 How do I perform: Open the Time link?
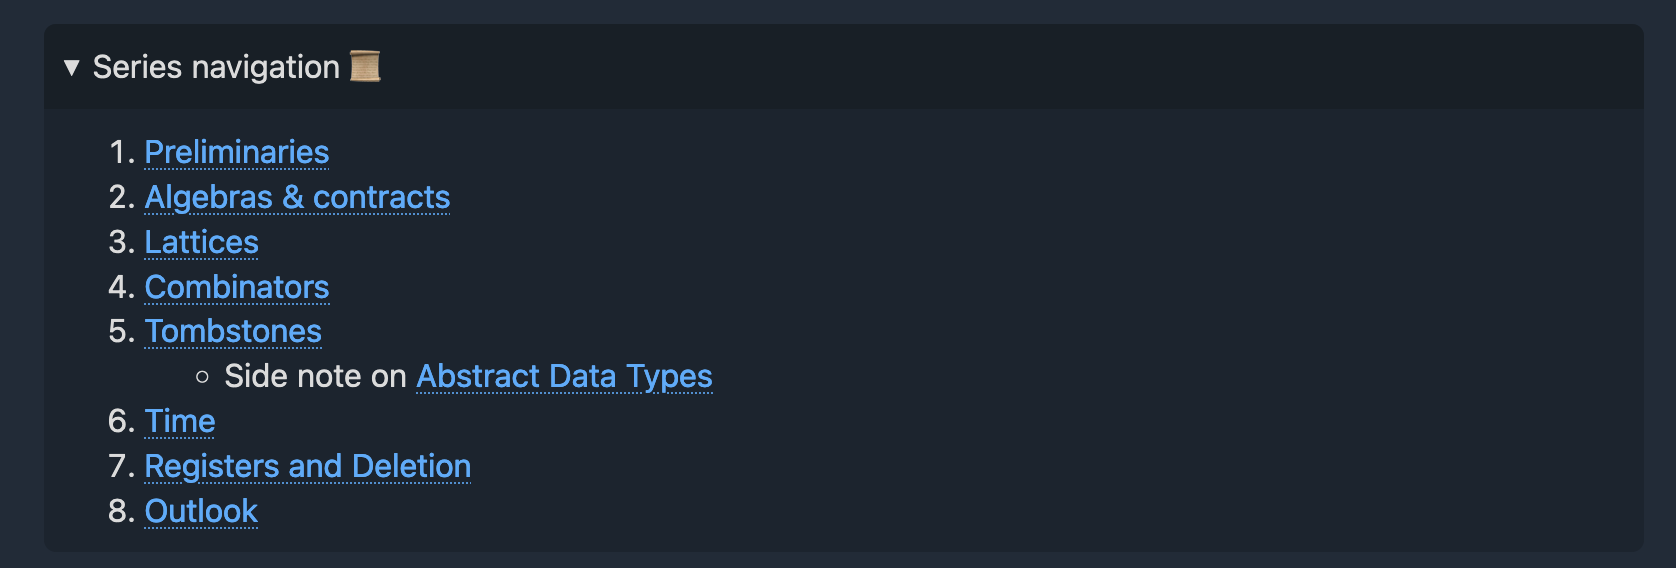[x=180, y=421]
